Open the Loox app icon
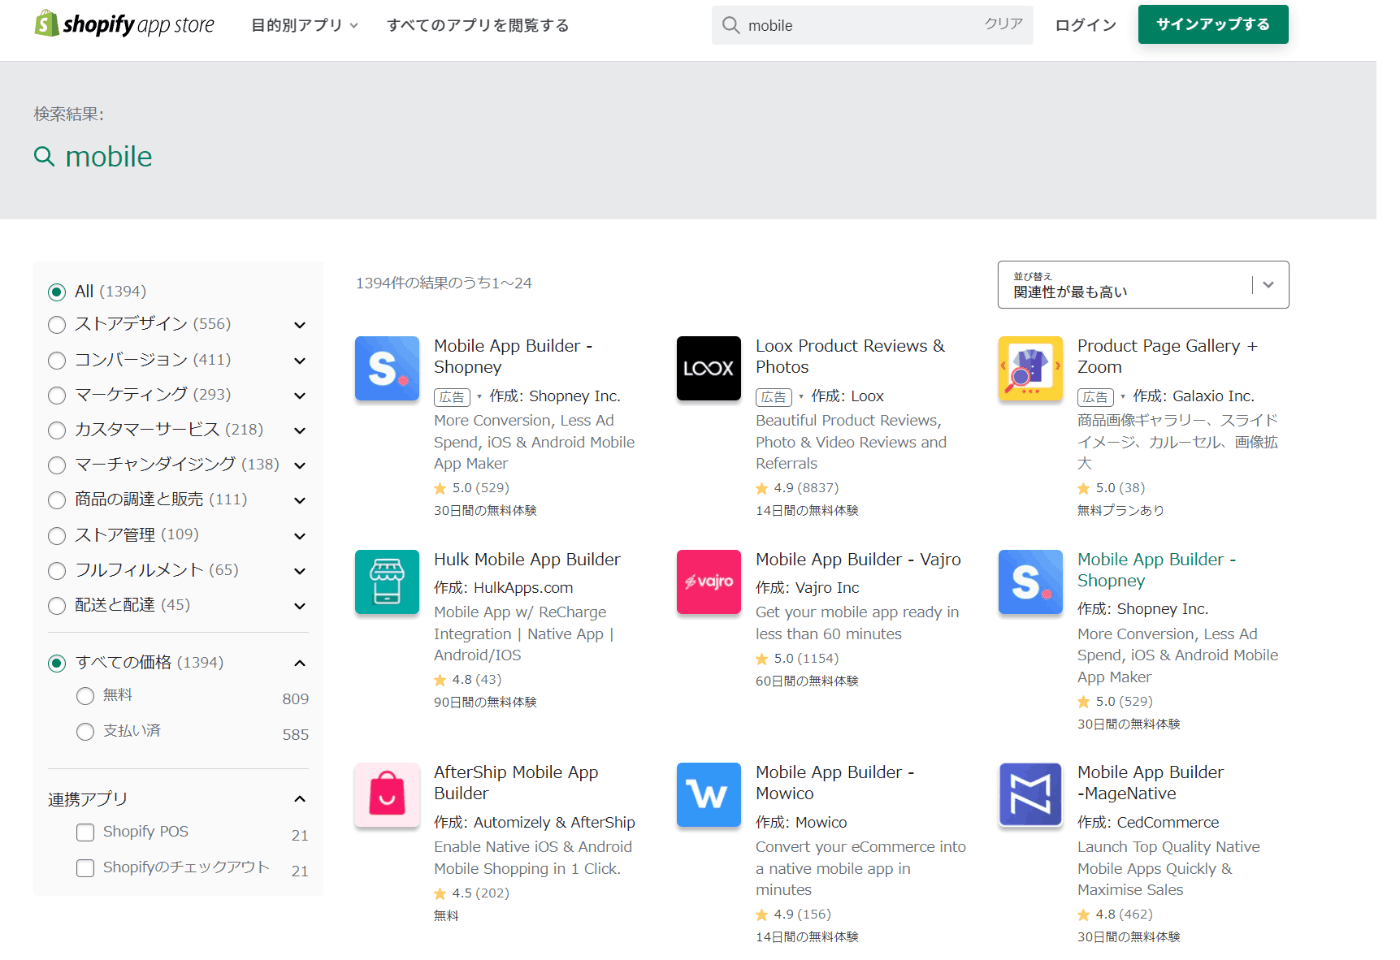 coord(708,368)
